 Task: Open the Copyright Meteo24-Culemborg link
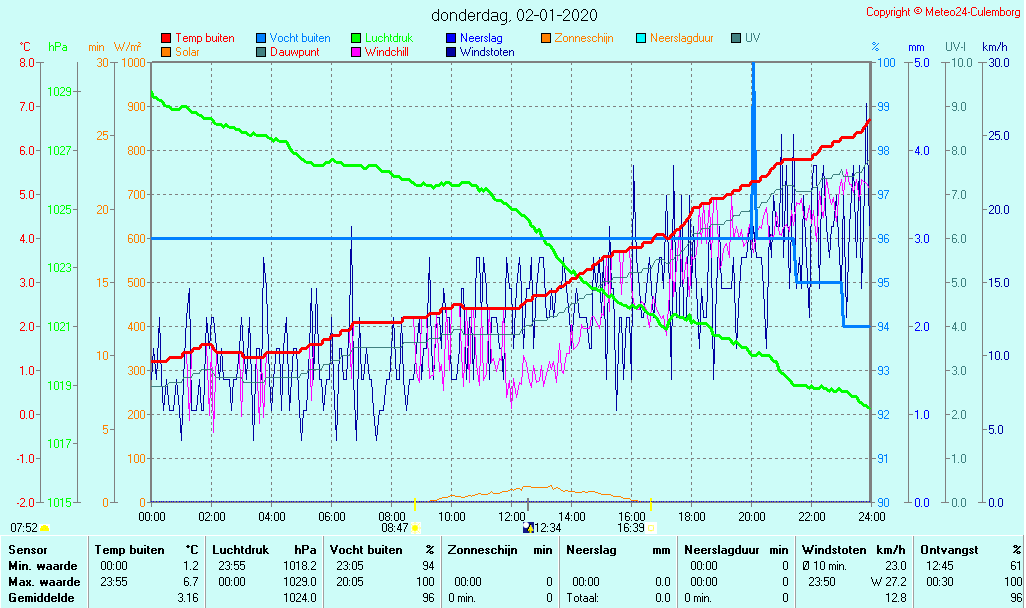[x=943, y=12]
